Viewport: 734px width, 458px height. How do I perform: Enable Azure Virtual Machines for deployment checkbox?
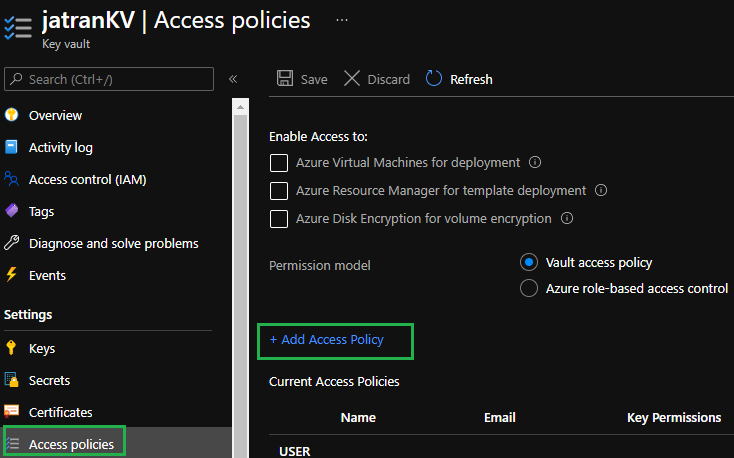[279, 163]
